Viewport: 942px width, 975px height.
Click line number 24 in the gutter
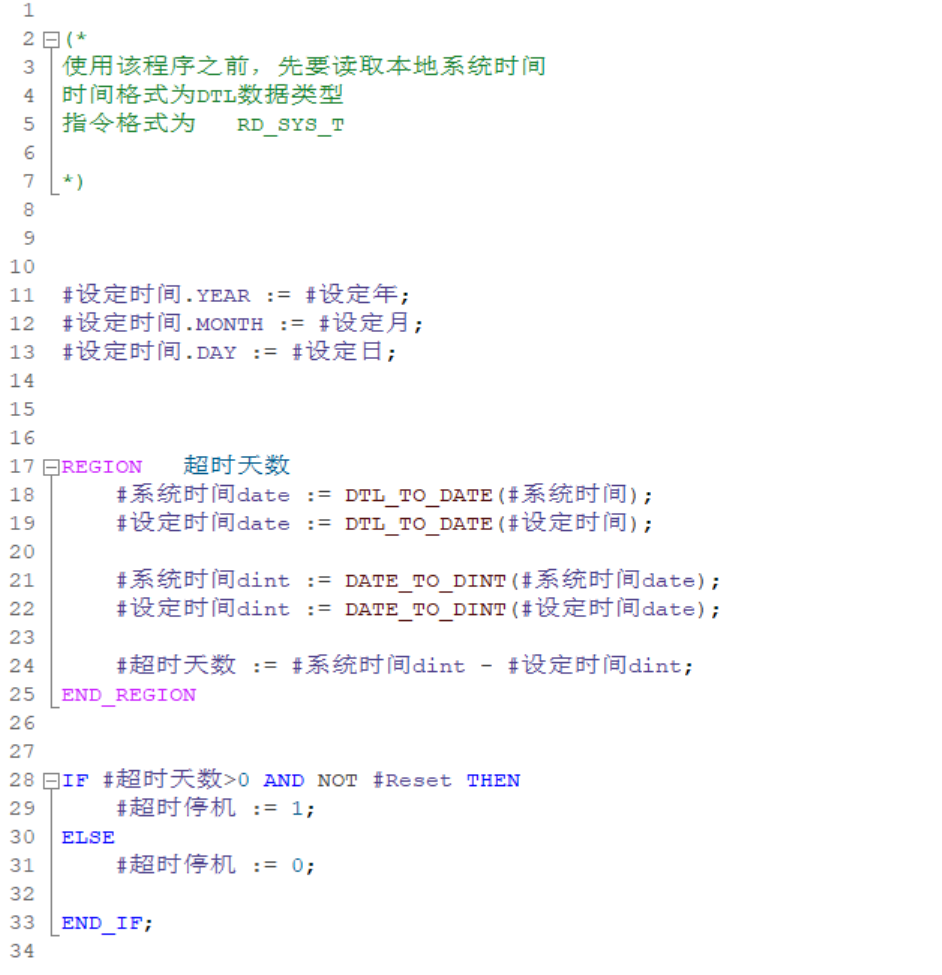click(22, 666)
